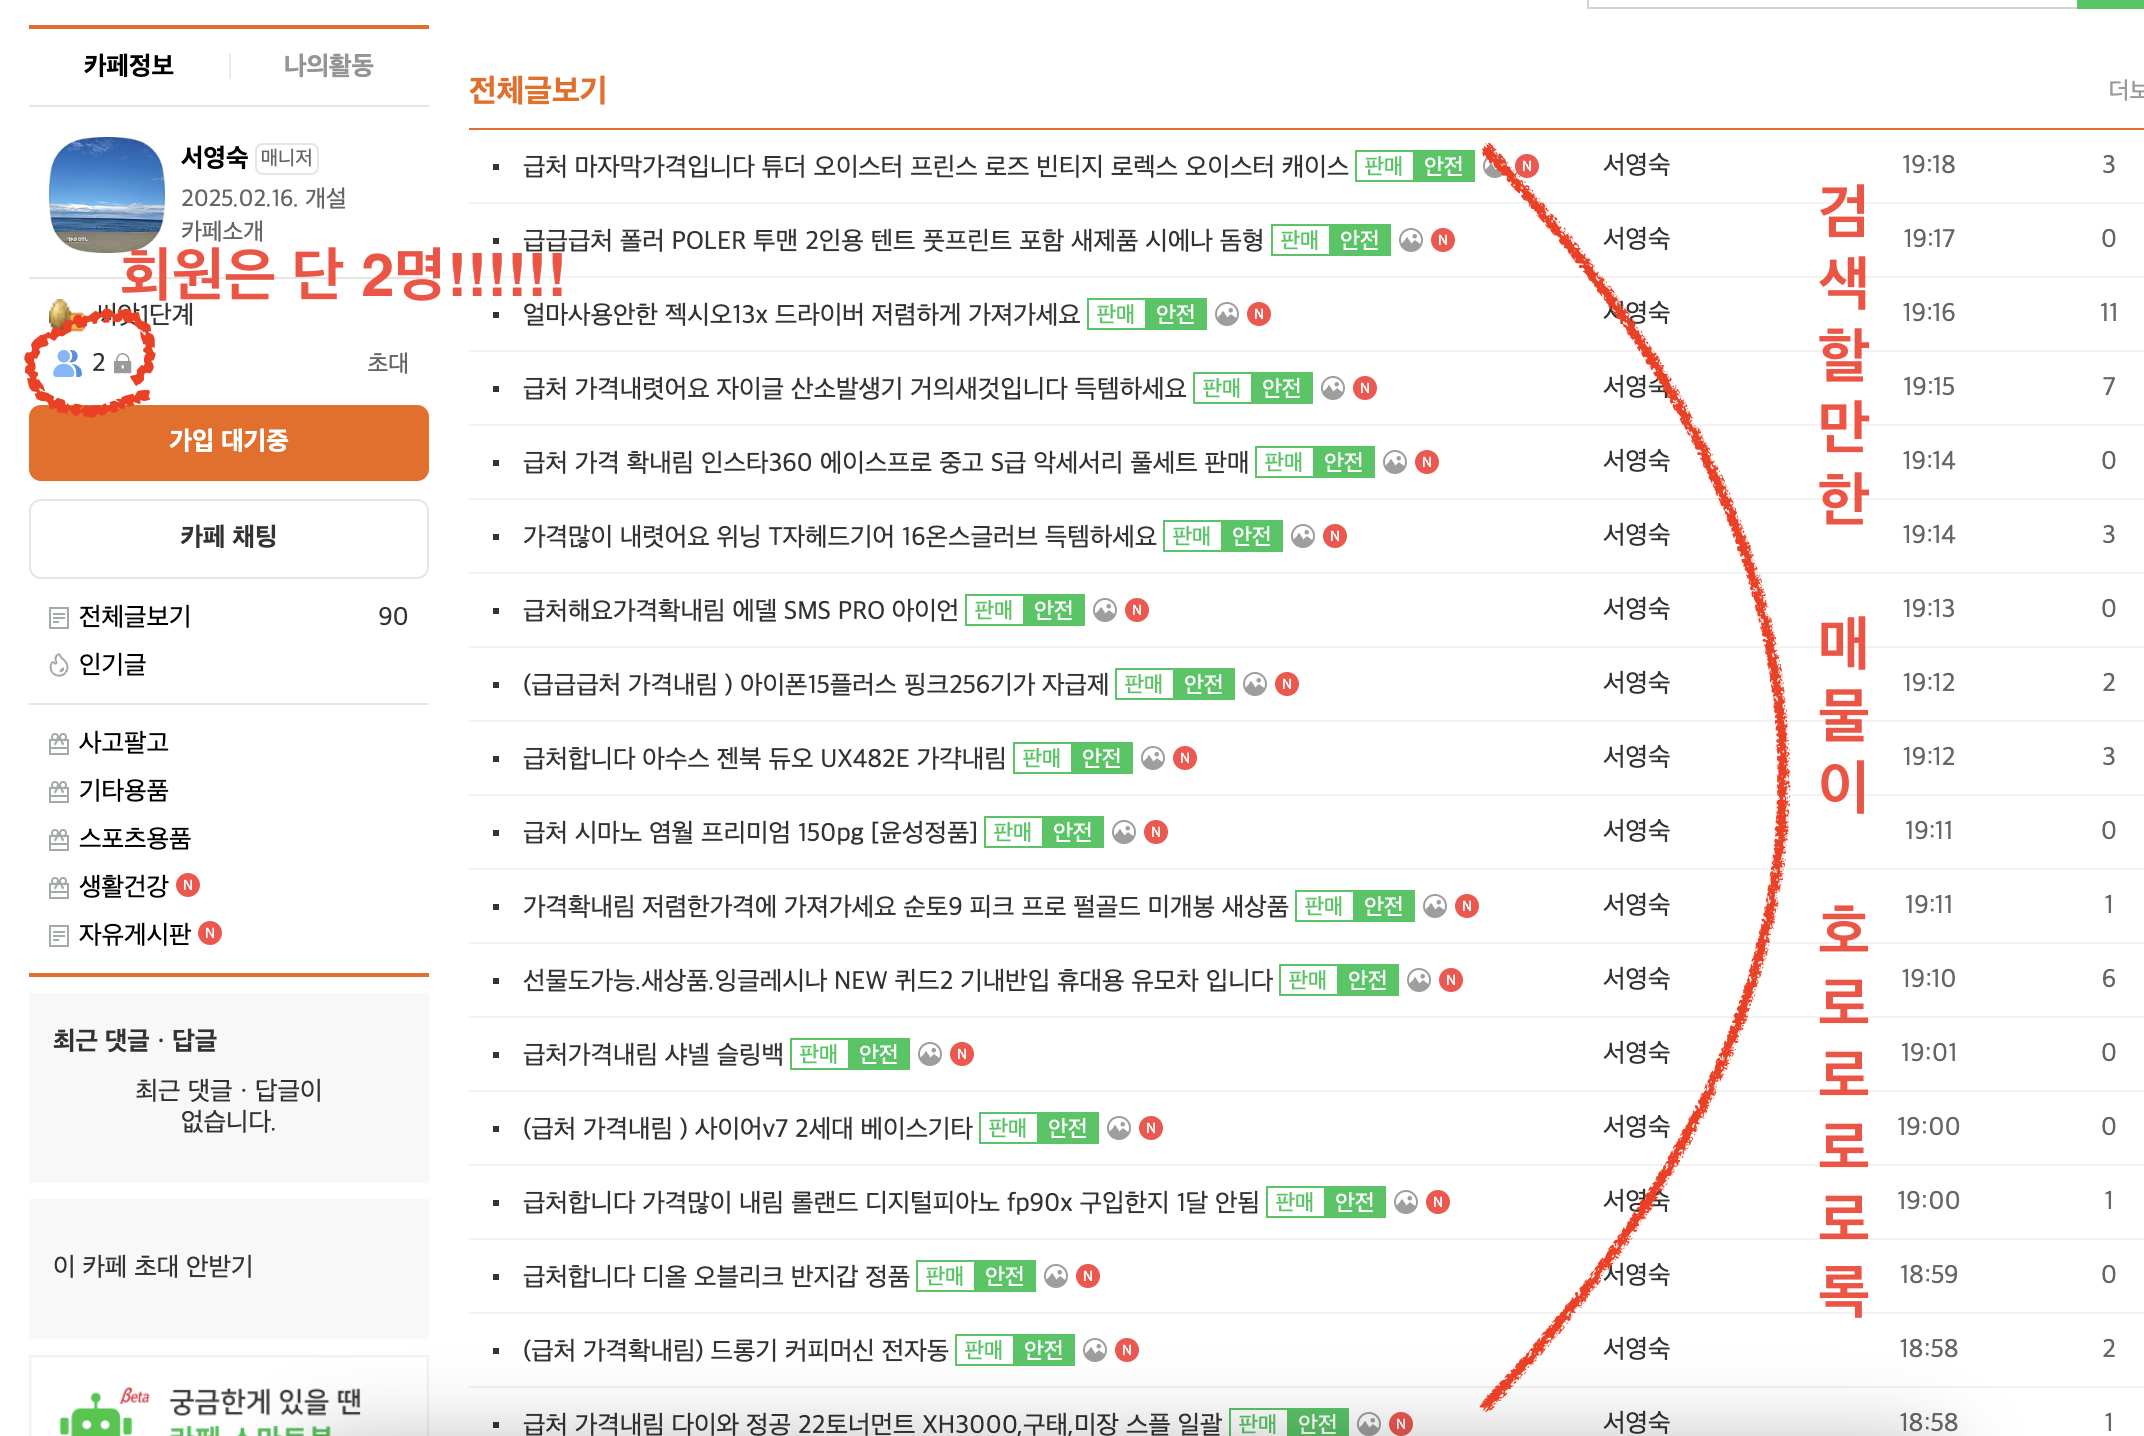Click the 자유게시판 board icon

(59, 935)
